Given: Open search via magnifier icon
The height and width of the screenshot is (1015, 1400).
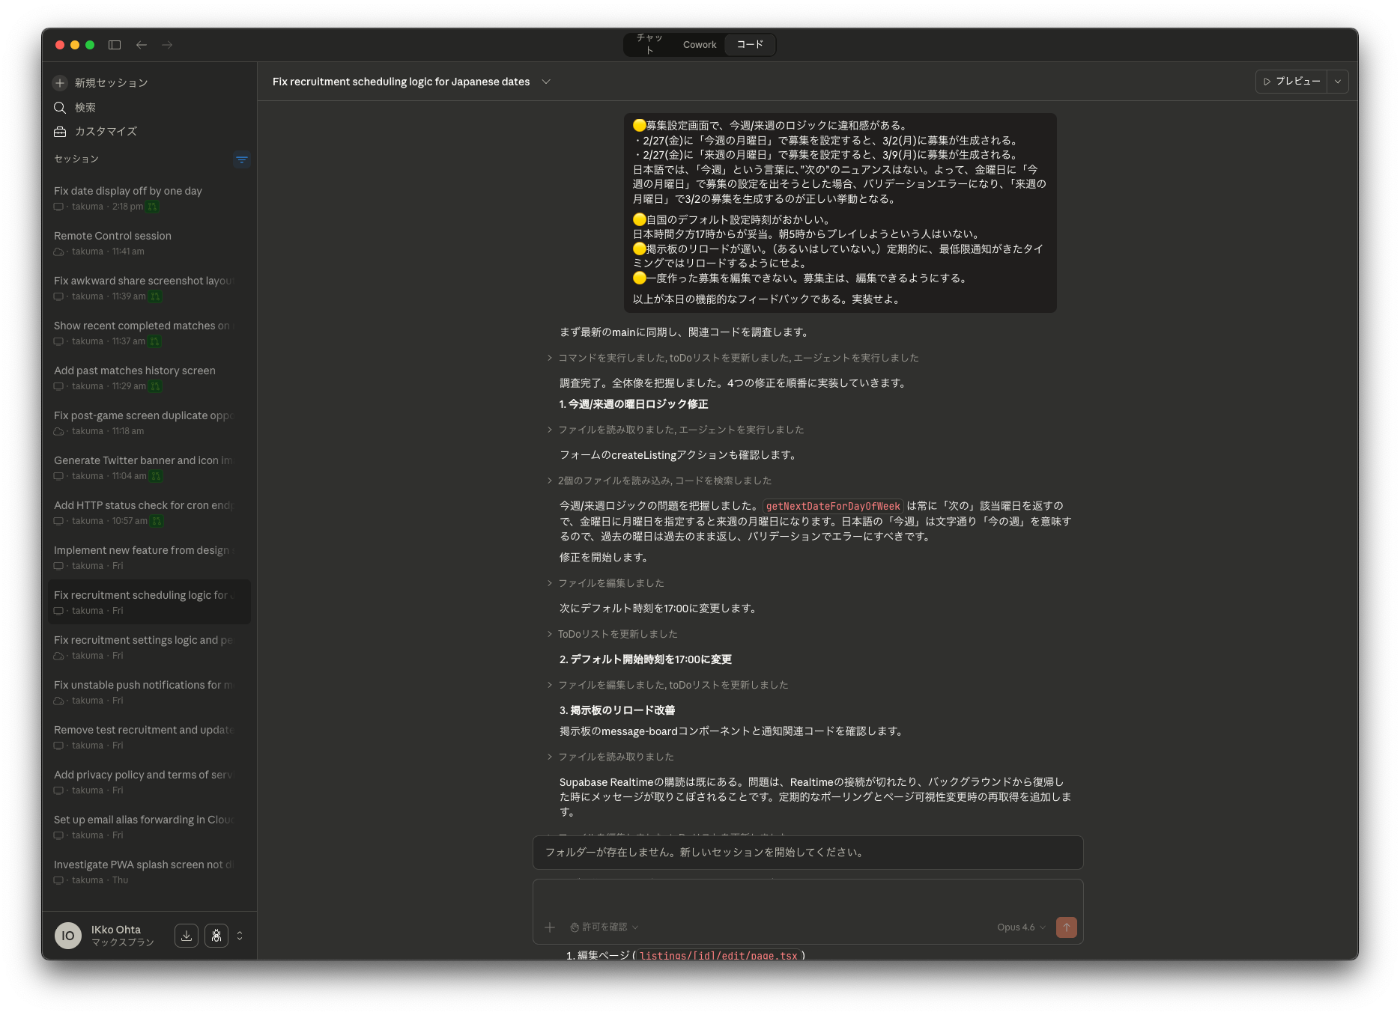Looking at the screenshot, I should [60, 107].
